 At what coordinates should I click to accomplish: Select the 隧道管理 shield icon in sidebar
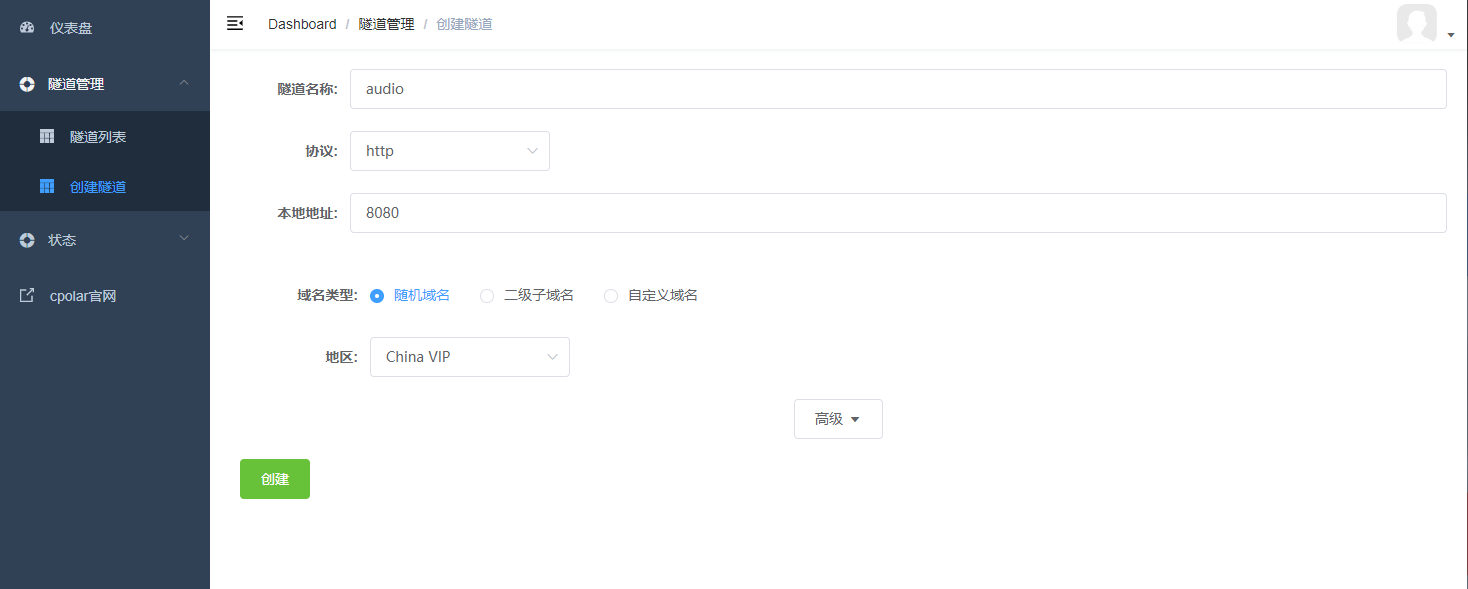coord(26,84)
